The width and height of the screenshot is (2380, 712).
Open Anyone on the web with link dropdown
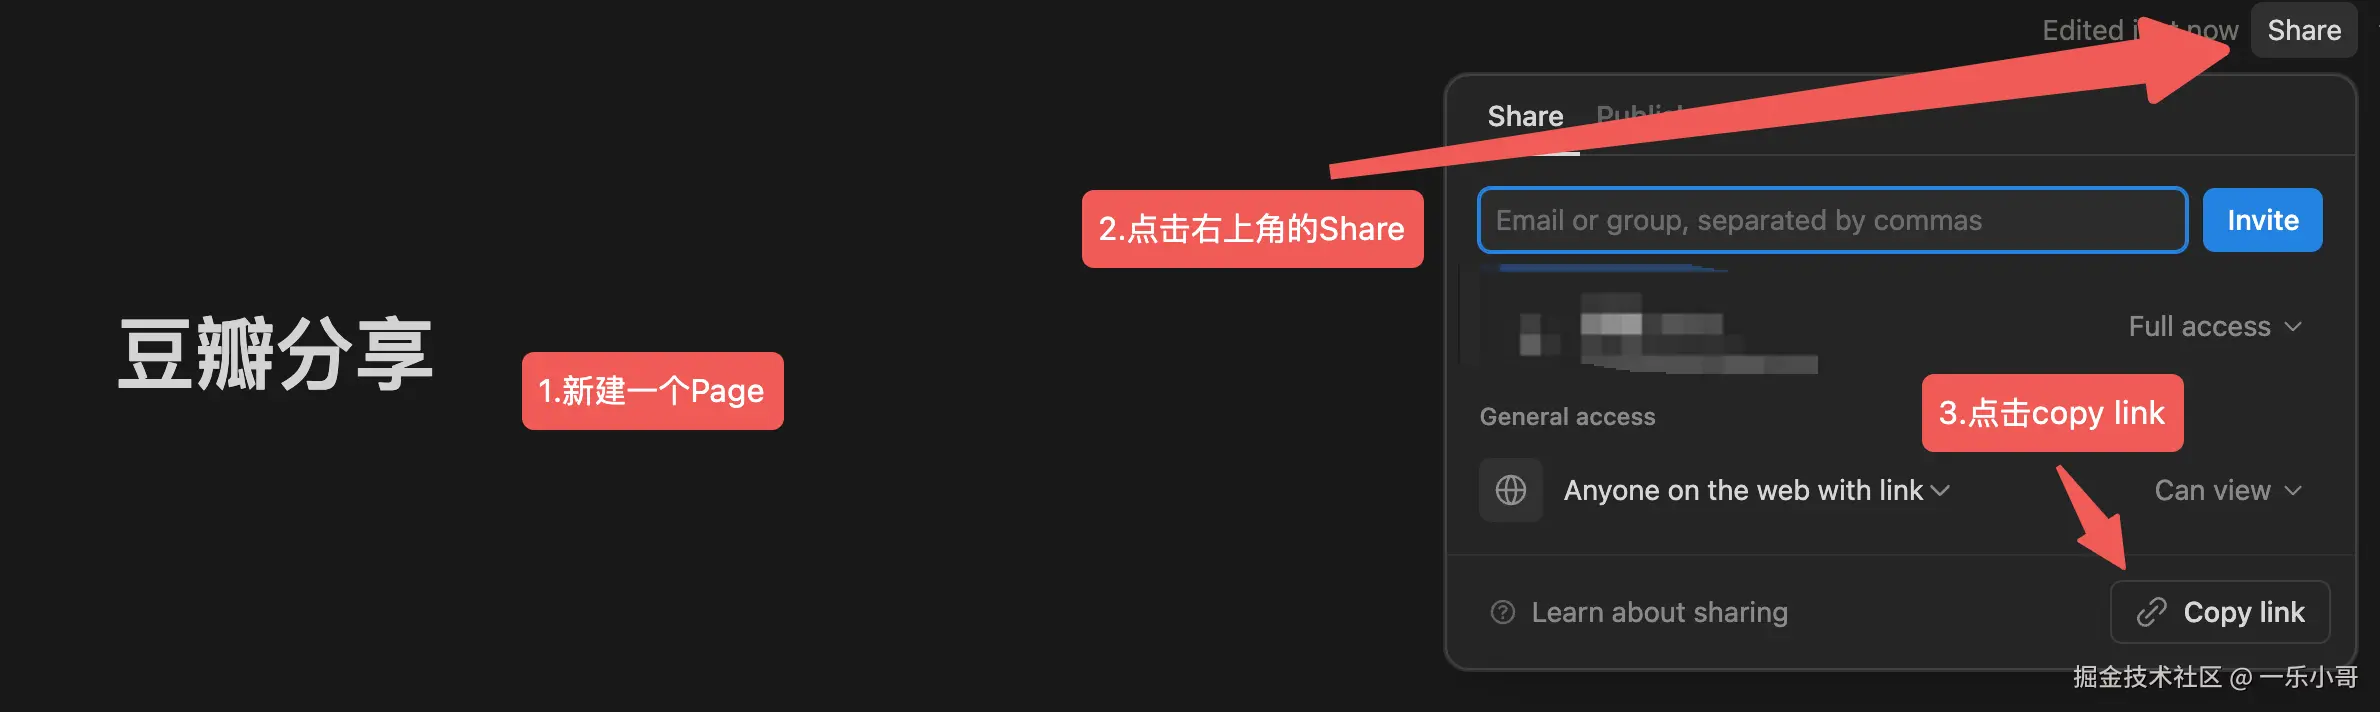(x=1756, y=490)
